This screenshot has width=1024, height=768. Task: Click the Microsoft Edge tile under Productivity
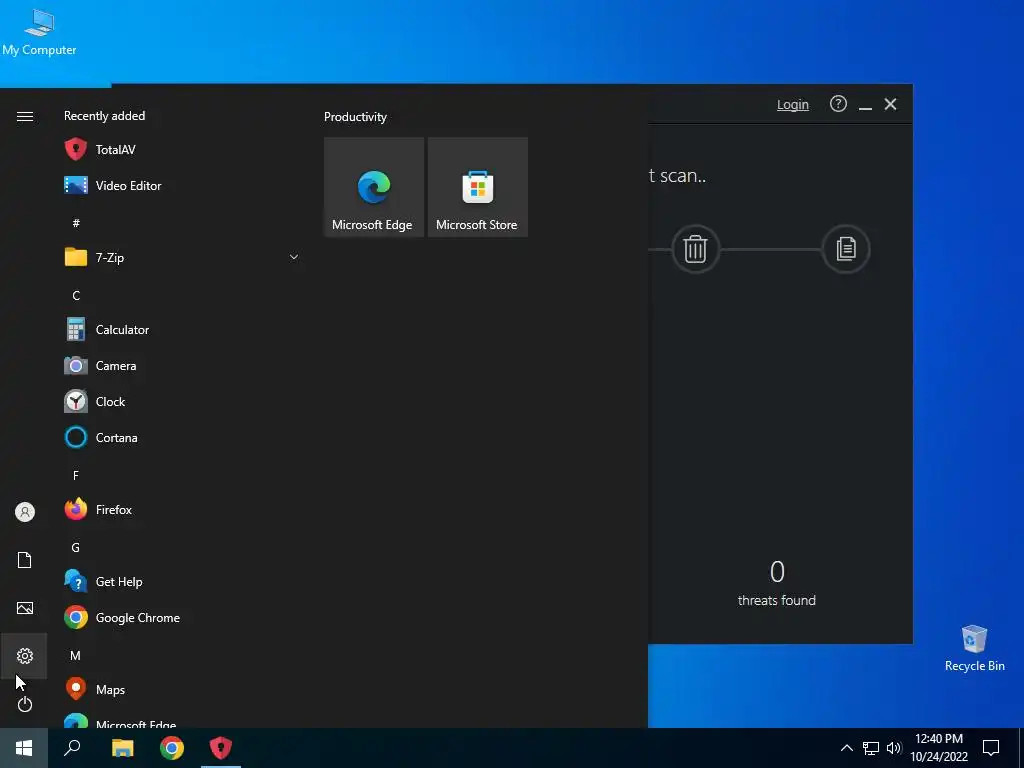click(x=374, y=187)
